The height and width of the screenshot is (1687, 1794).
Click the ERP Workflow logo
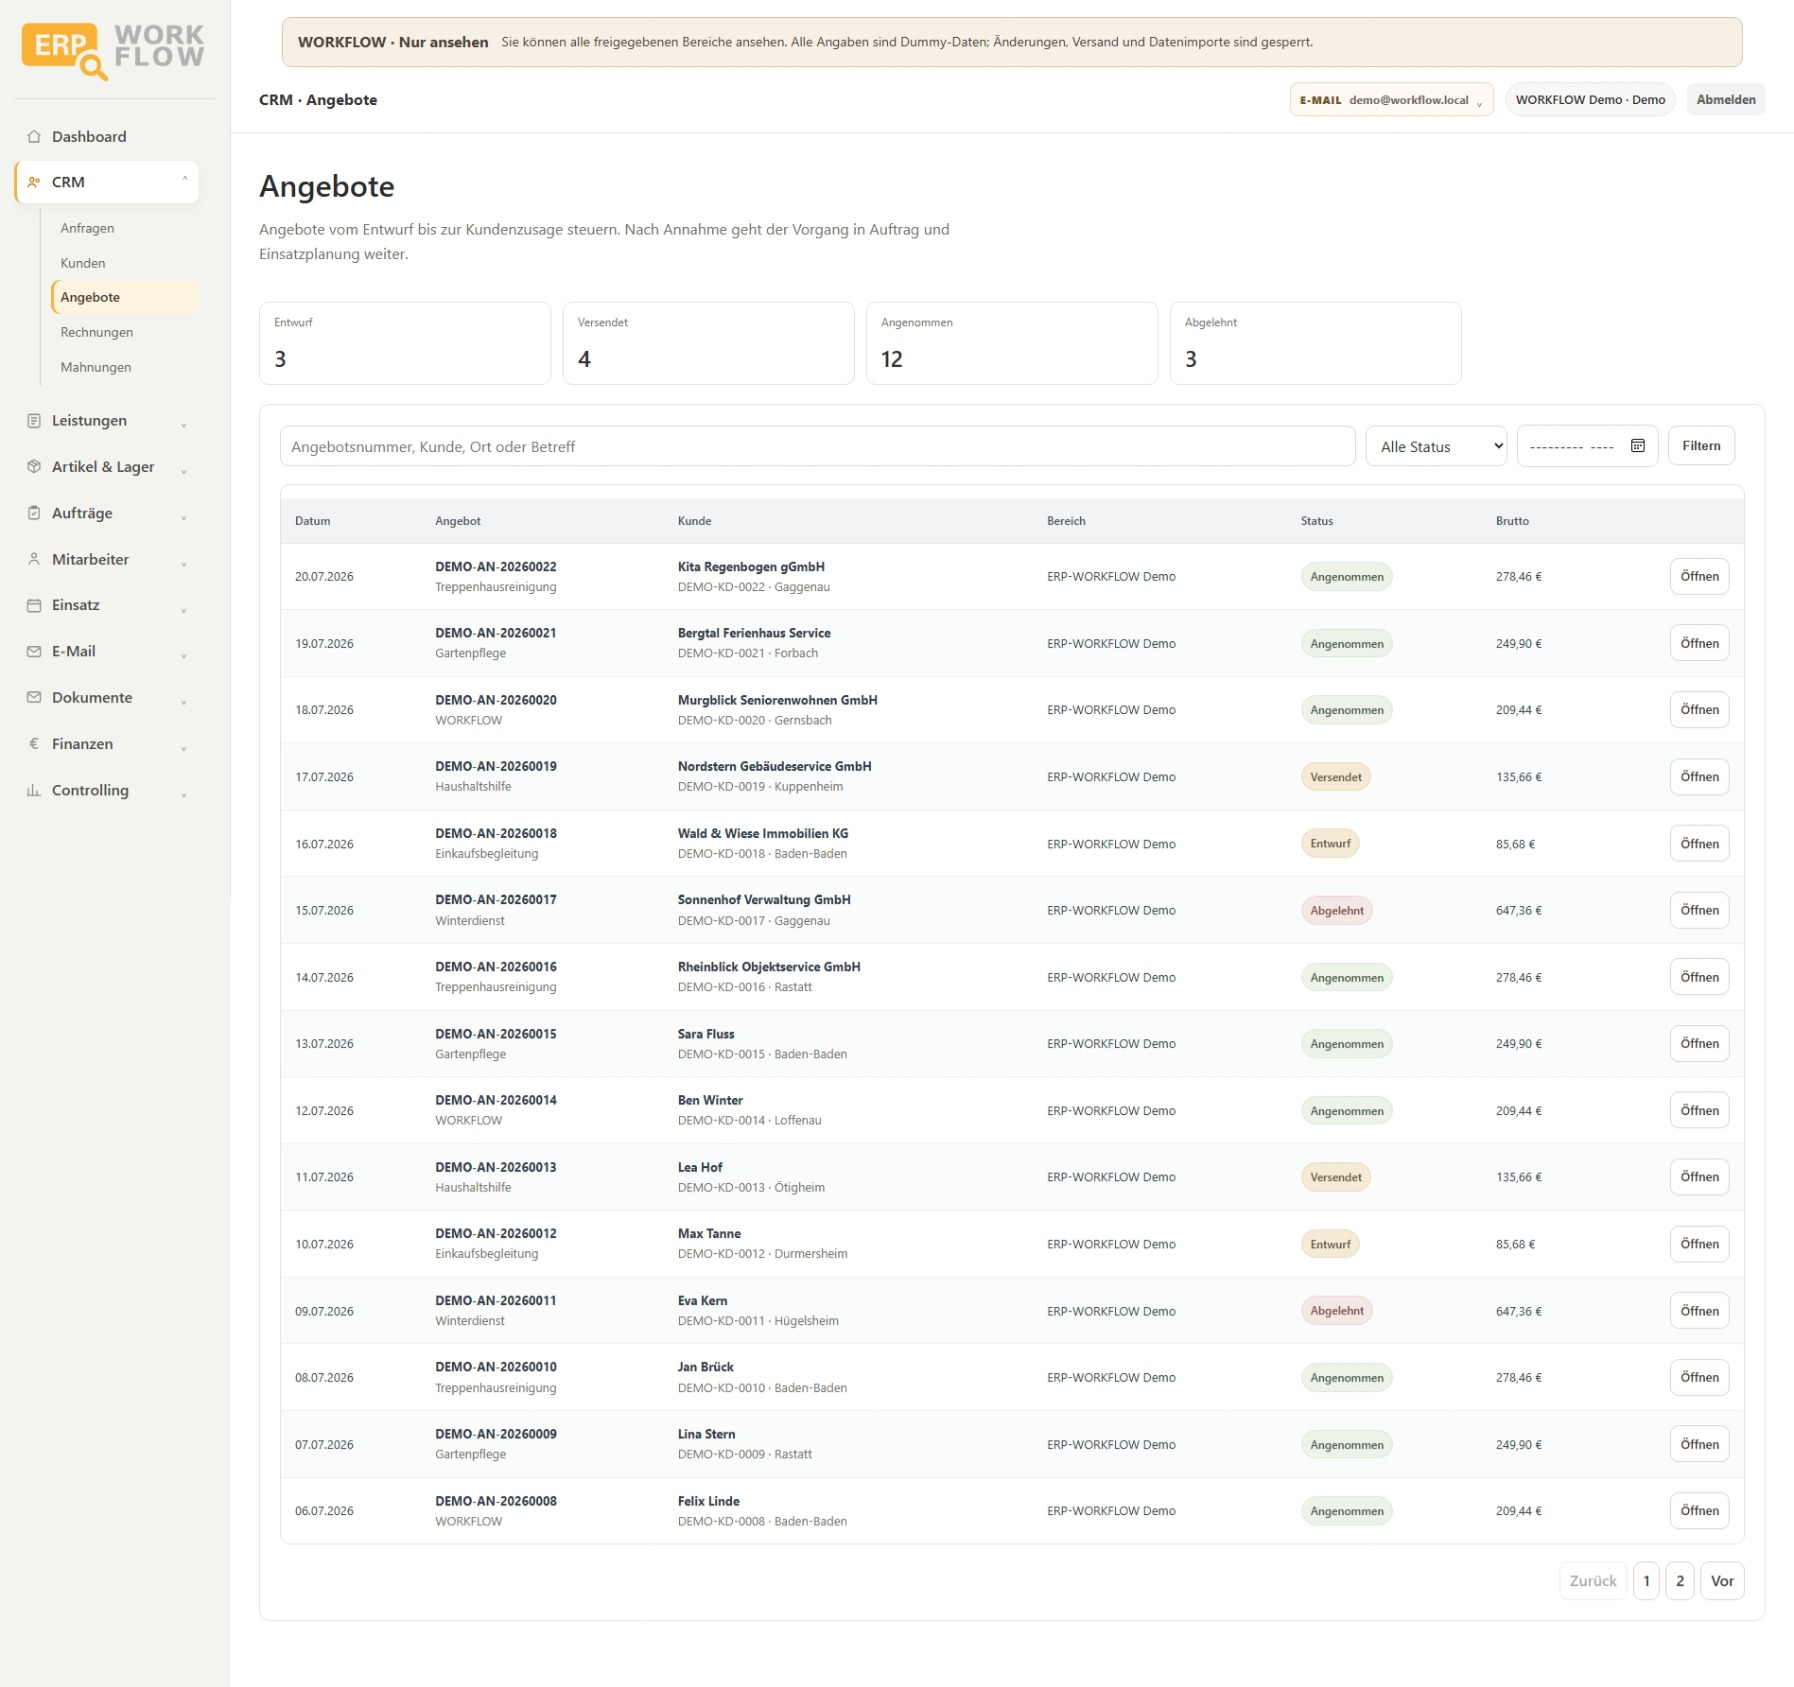pos(113,50)
